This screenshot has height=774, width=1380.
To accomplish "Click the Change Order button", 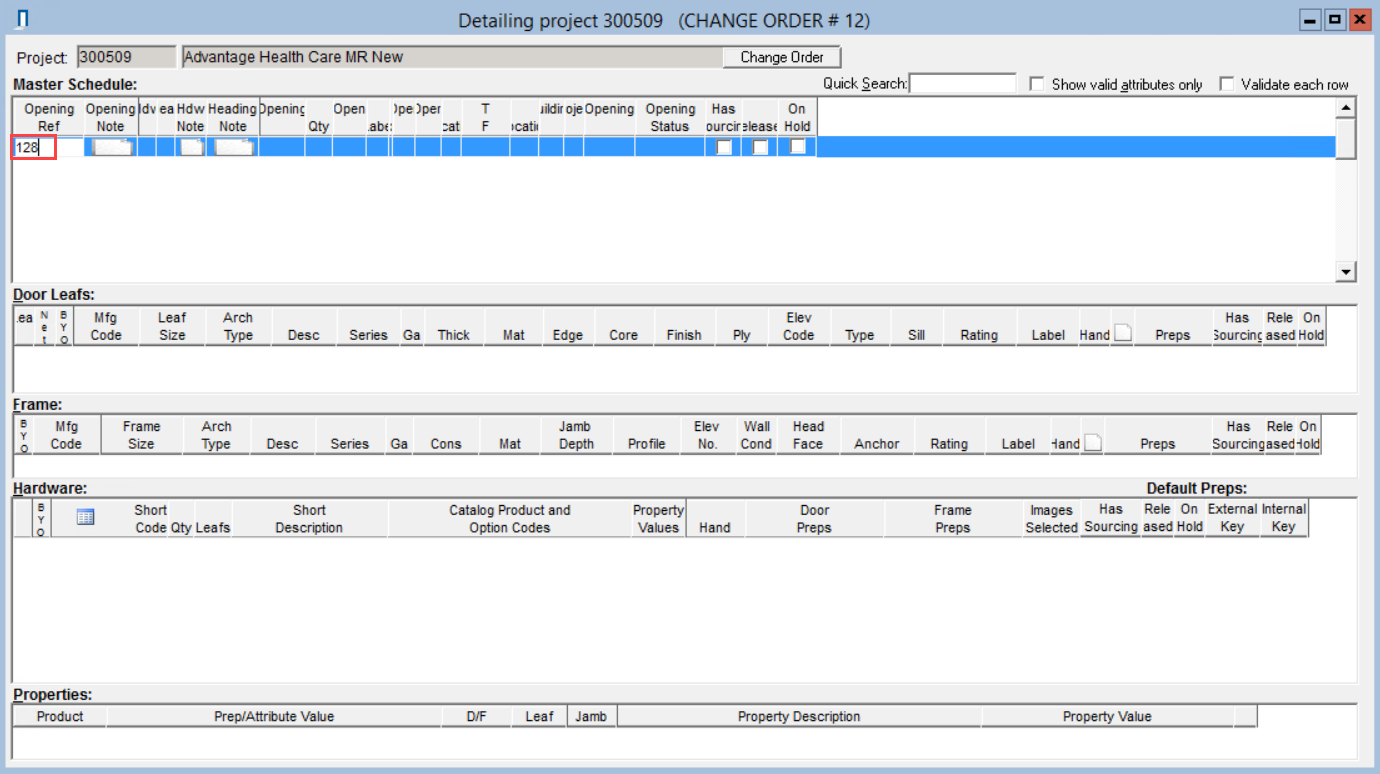I will [x=782, y=57].
